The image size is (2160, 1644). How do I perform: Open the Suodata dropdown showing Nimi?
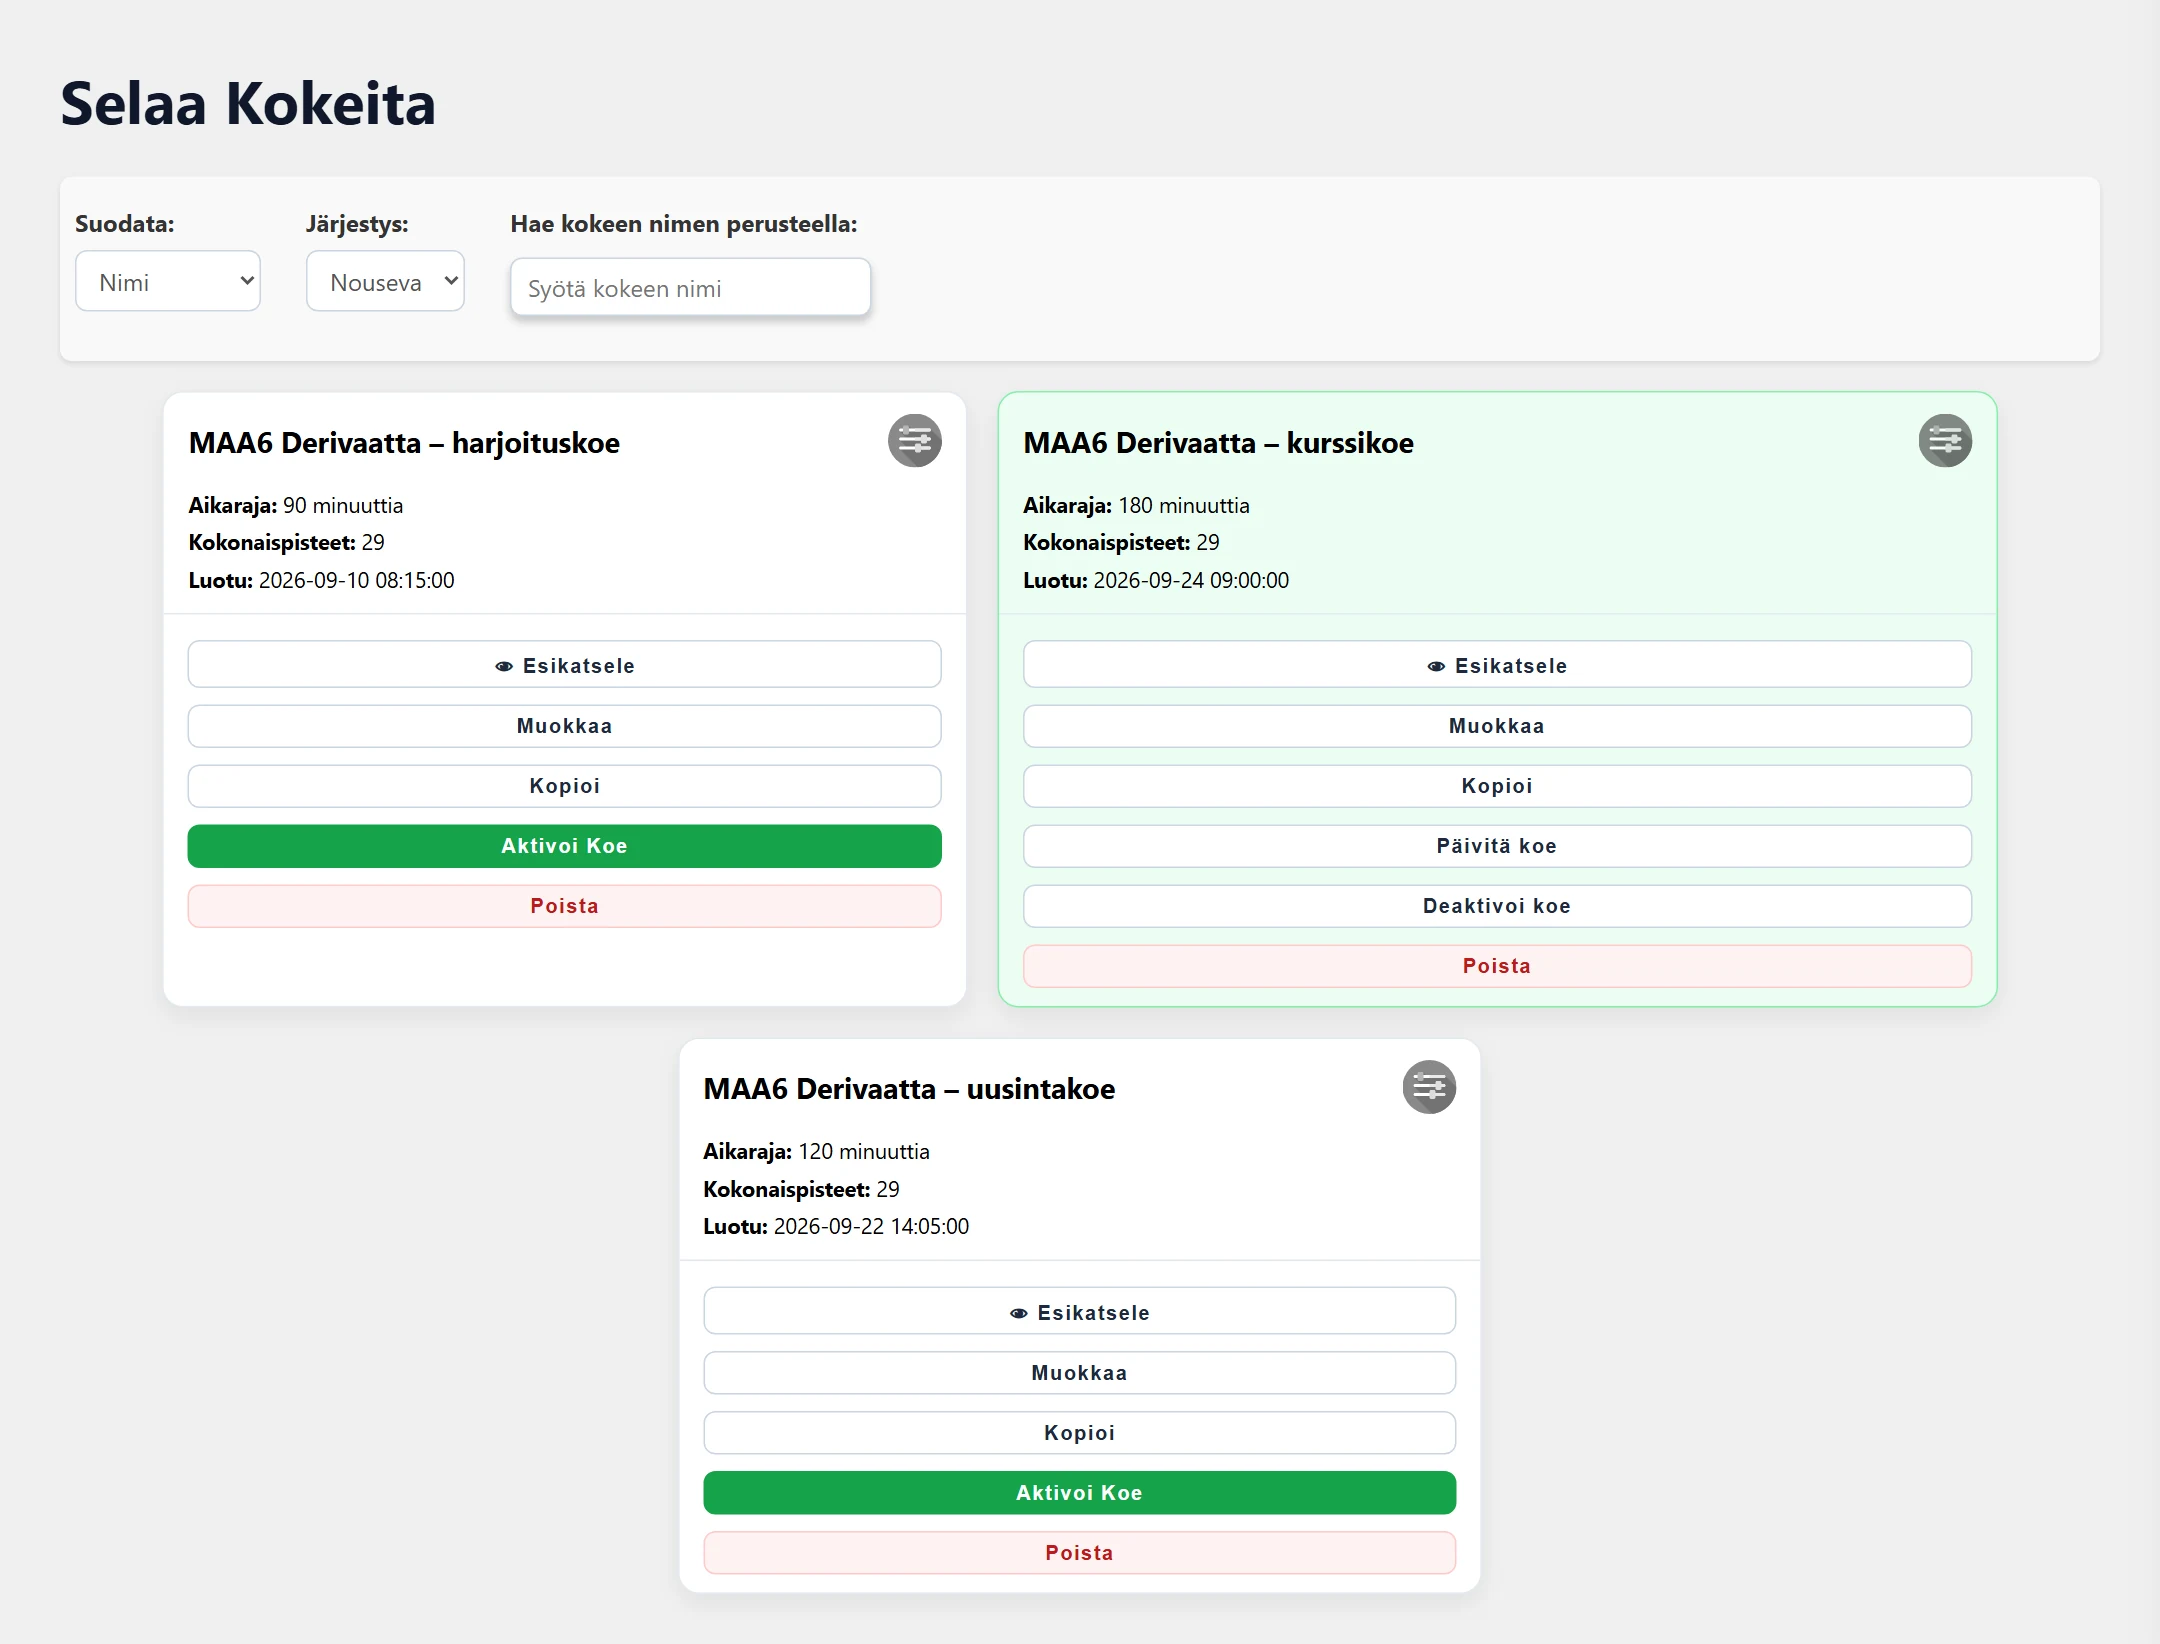[x=168, y=282]
